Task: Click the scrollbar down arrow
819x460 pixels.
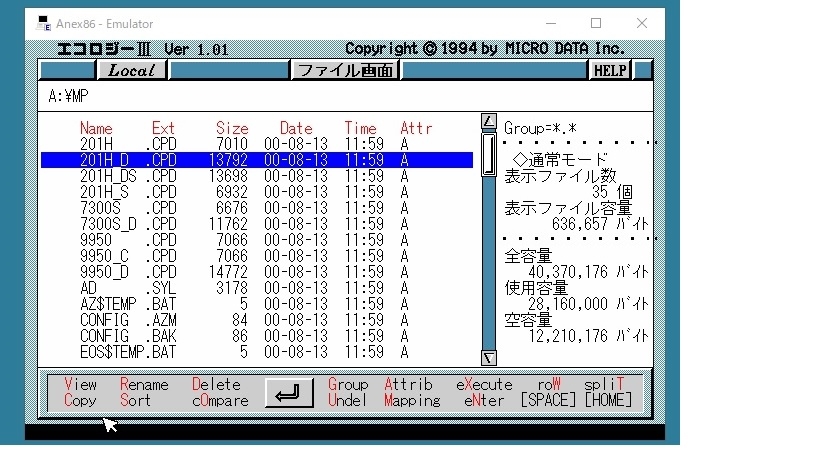Action: point(488,358)
